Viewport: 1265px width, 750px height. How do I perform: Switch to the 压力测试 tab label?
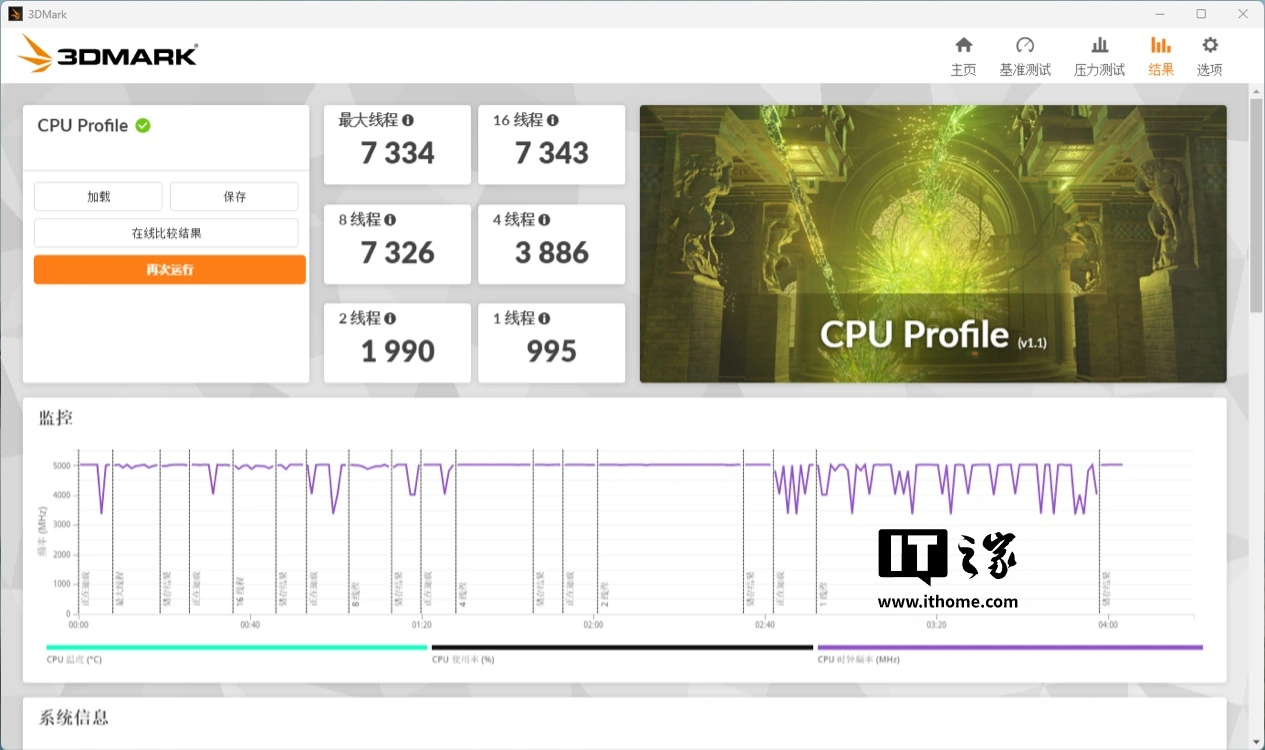tap(1100, 70)
